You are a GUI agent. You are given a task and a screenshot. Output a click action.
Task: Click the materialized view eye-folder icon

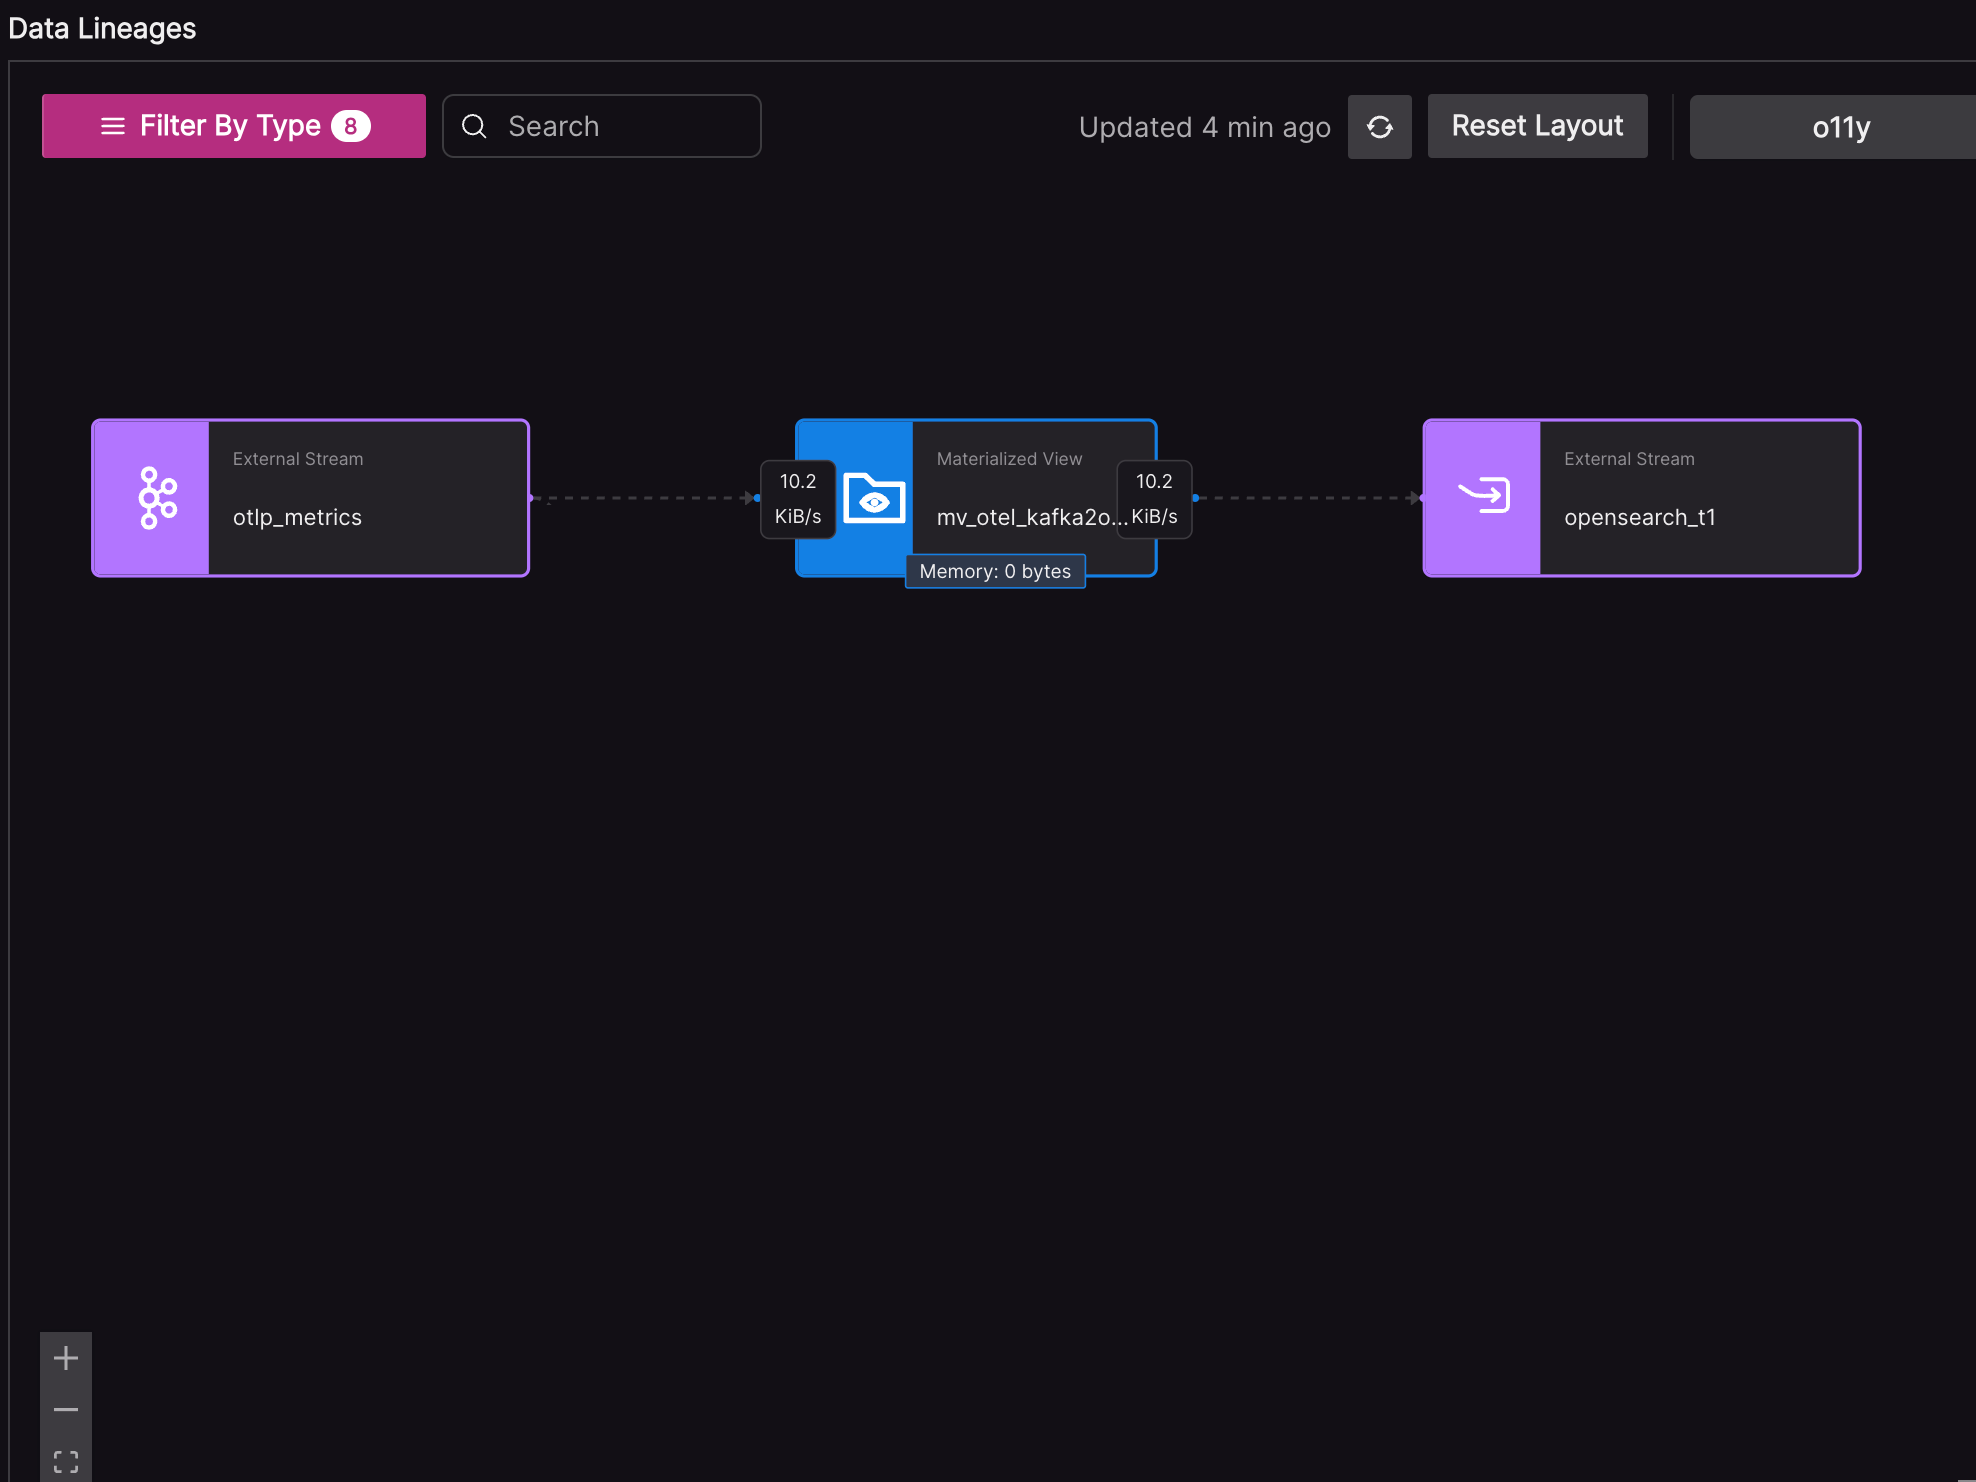(874, 498)
